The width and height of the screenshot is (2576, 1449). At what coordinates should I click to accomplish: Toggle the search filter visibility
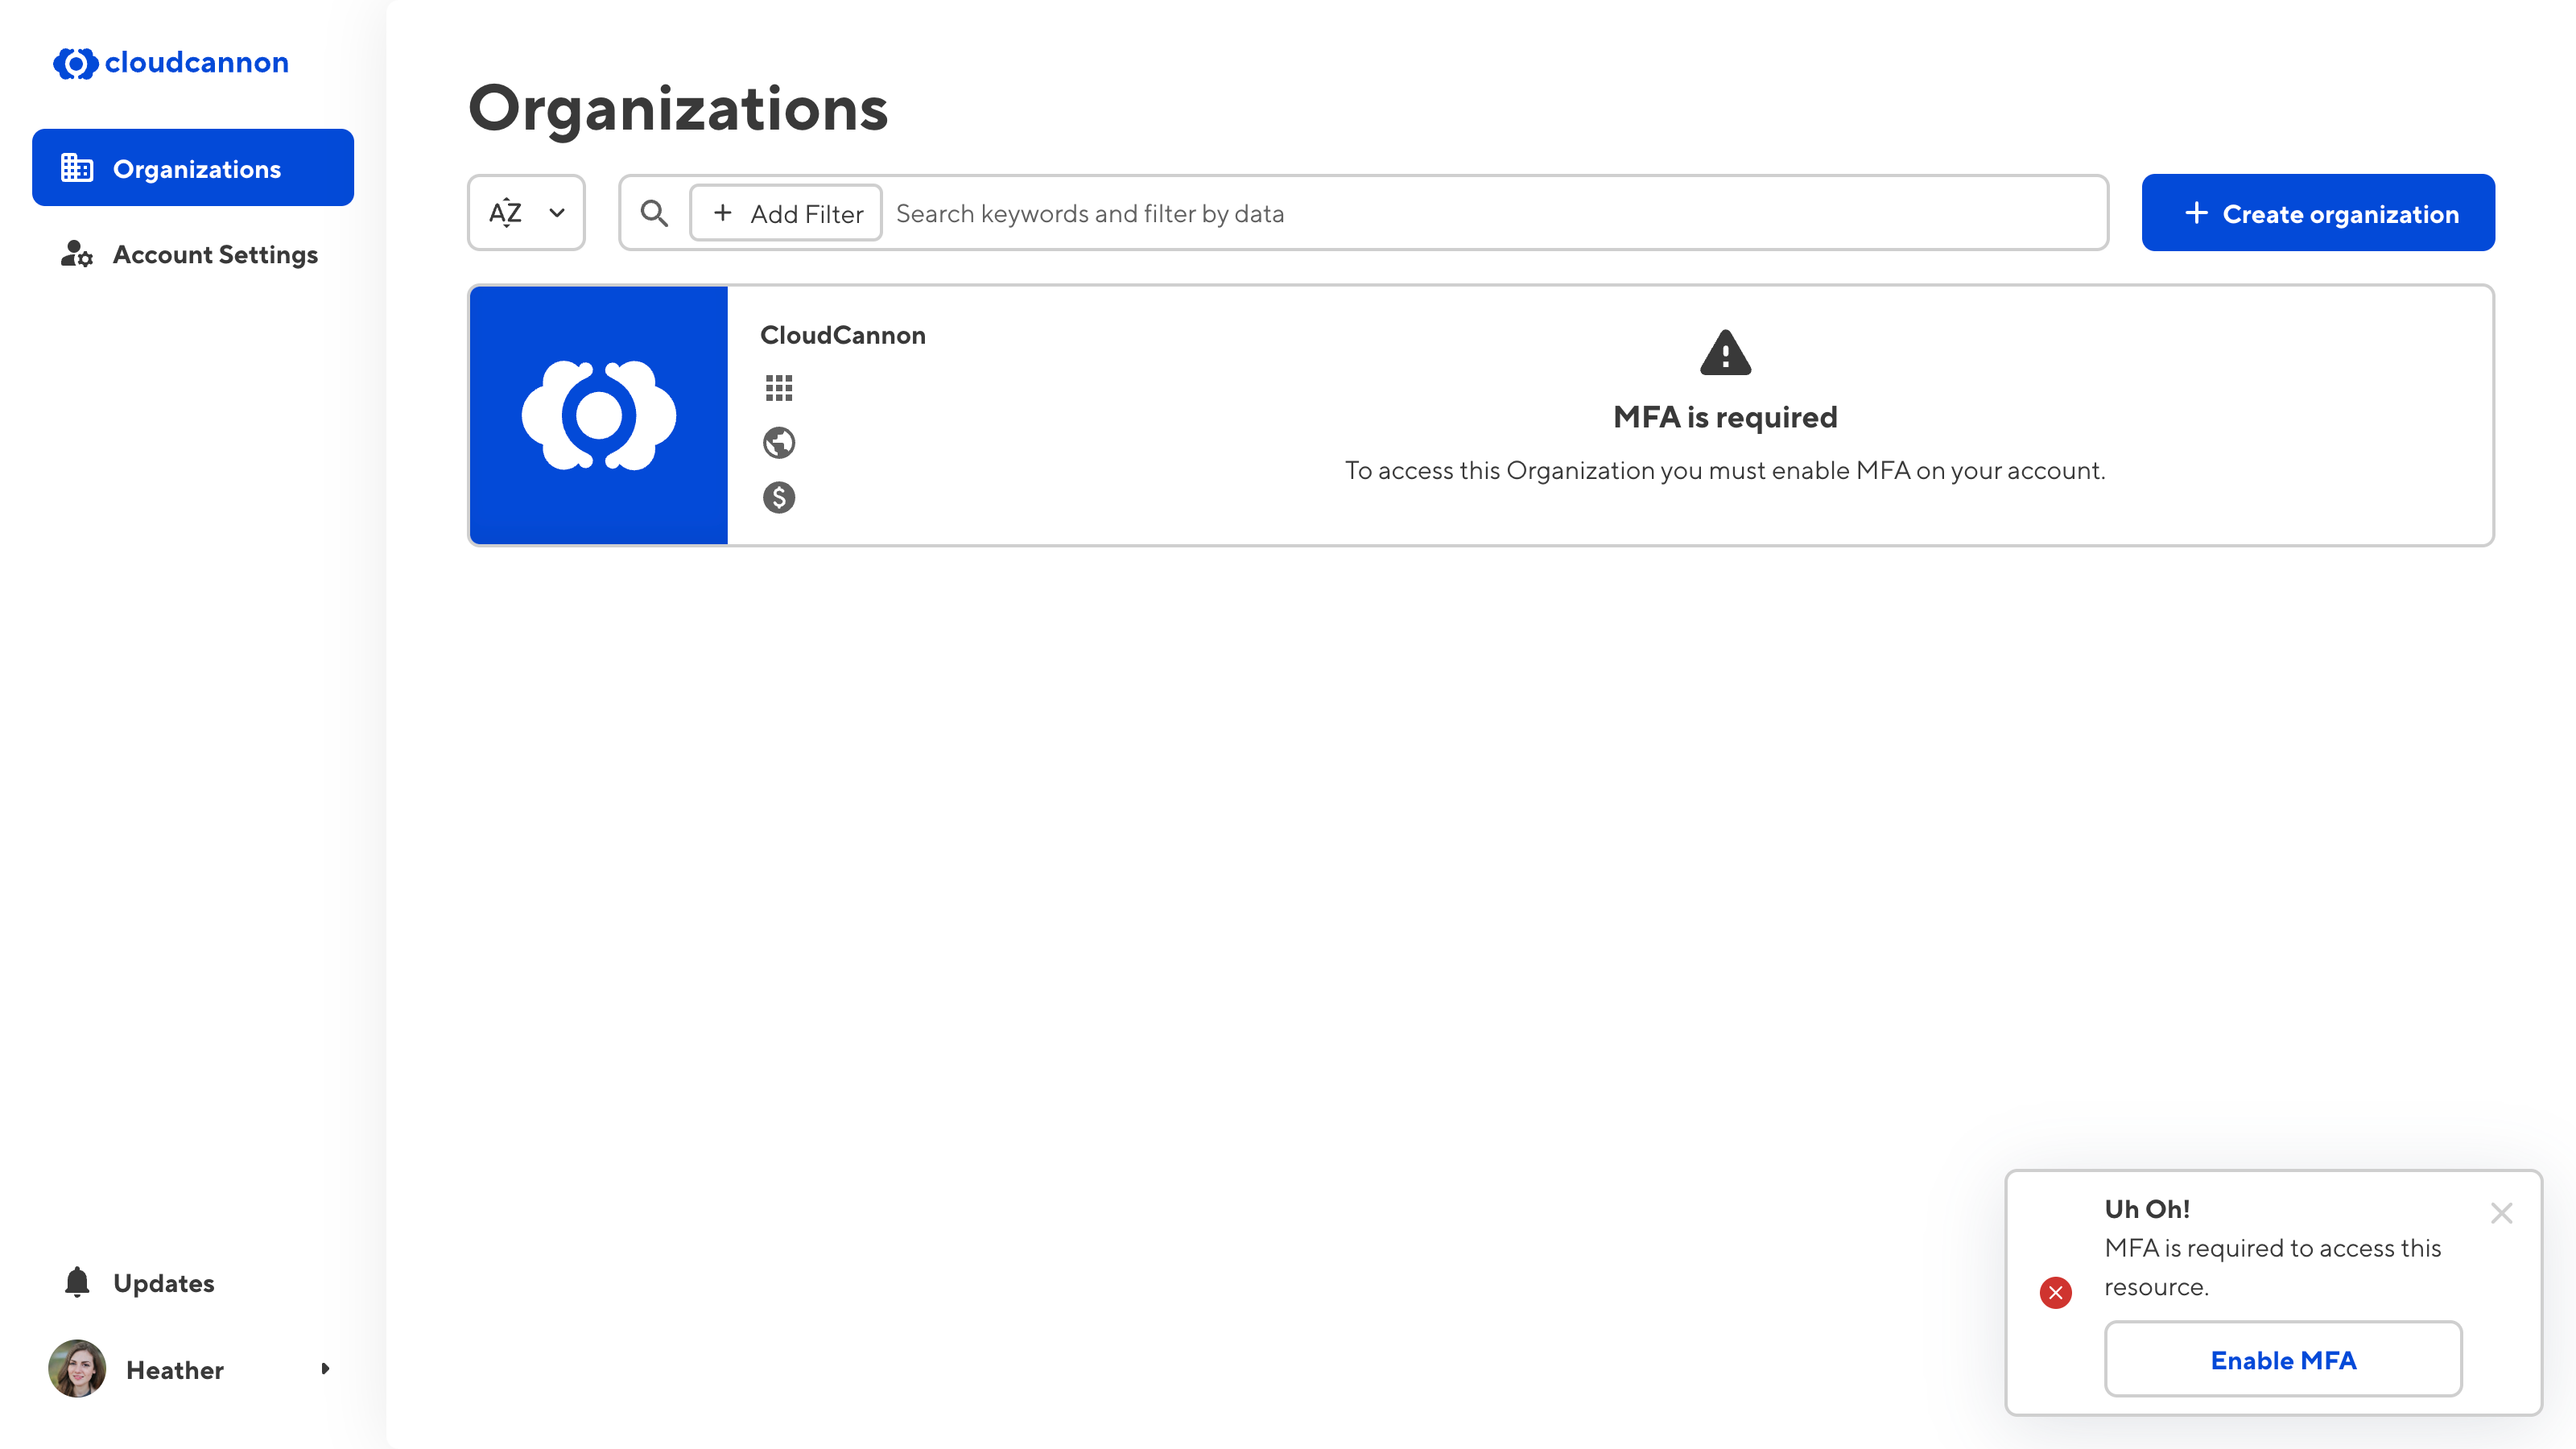coord(654,213)
